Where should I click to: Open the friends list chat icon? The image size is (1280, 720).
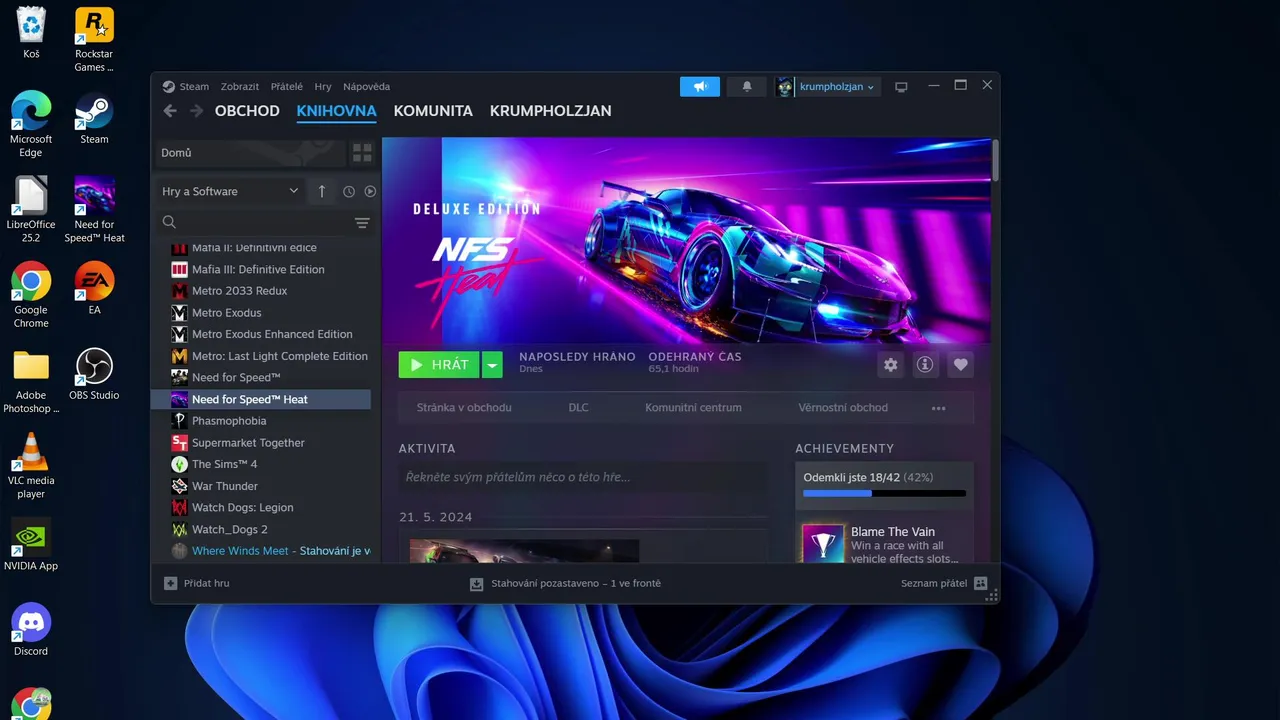click(980, 583)
